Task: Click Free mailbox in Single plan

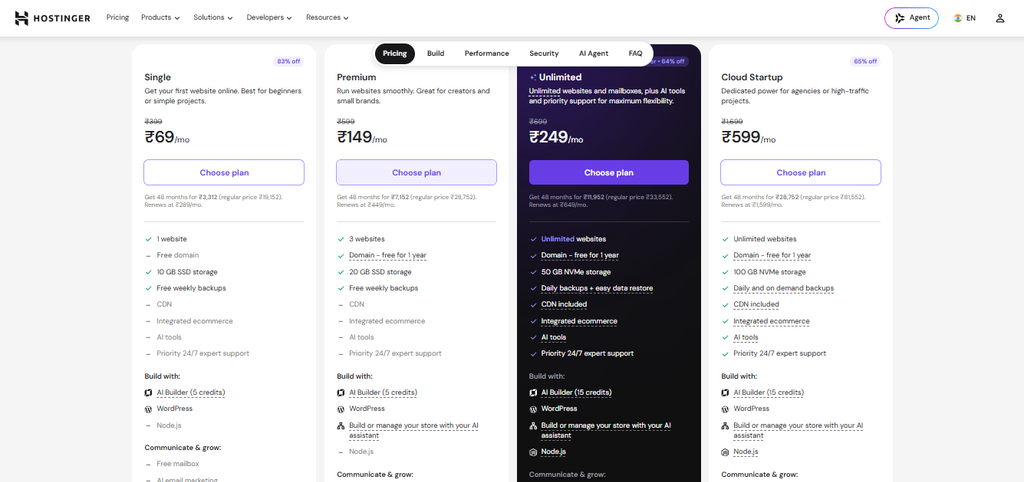Action: point(178,464)
